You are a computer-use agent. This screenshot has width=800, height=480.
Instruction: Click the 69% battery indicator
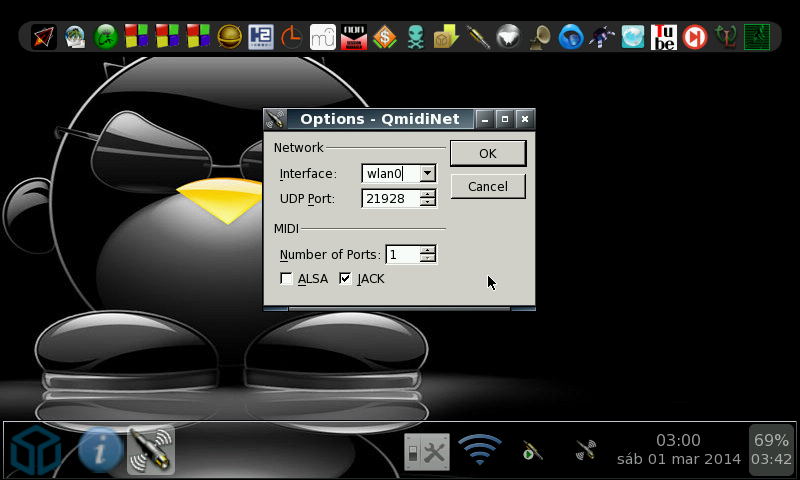point(771,449)
